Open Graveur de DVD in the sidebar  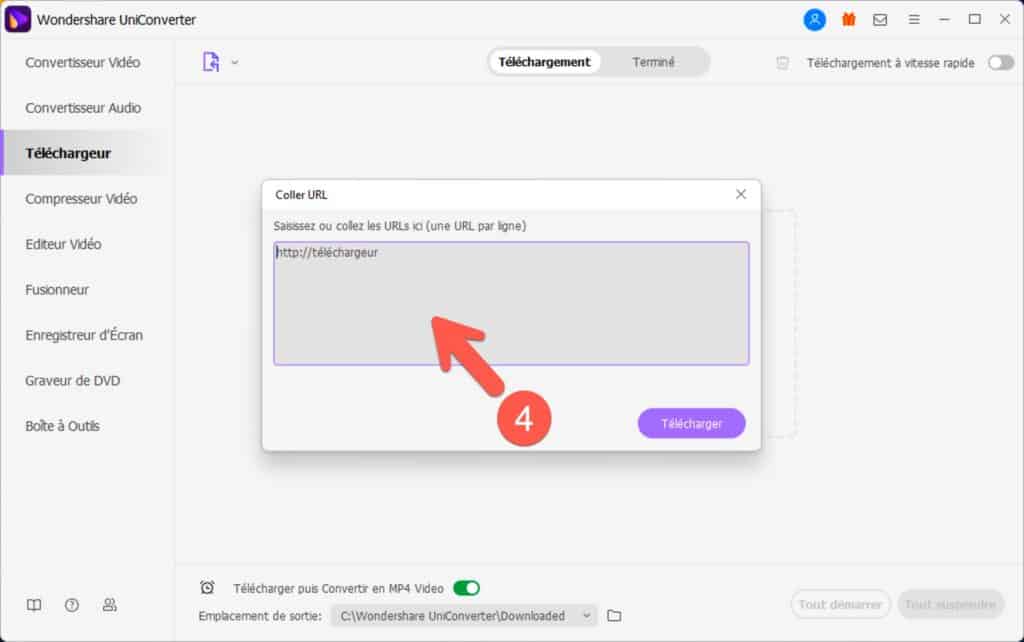[72, 380]
